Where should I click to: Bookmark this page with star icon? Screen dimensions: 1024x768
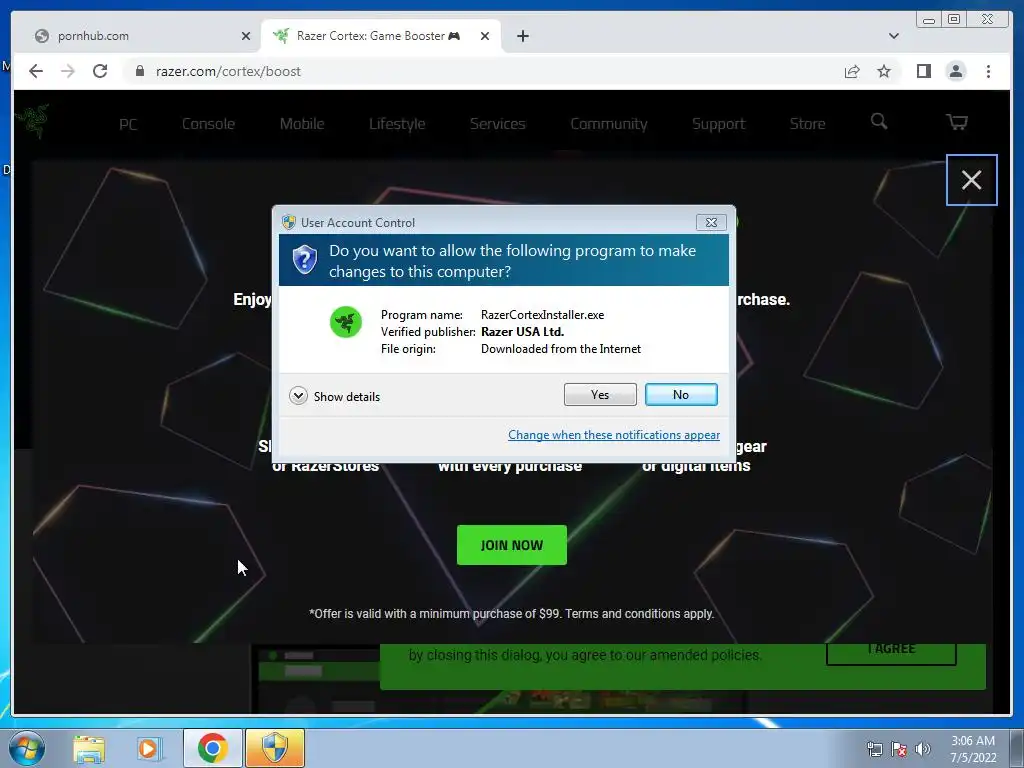[884, 71]
